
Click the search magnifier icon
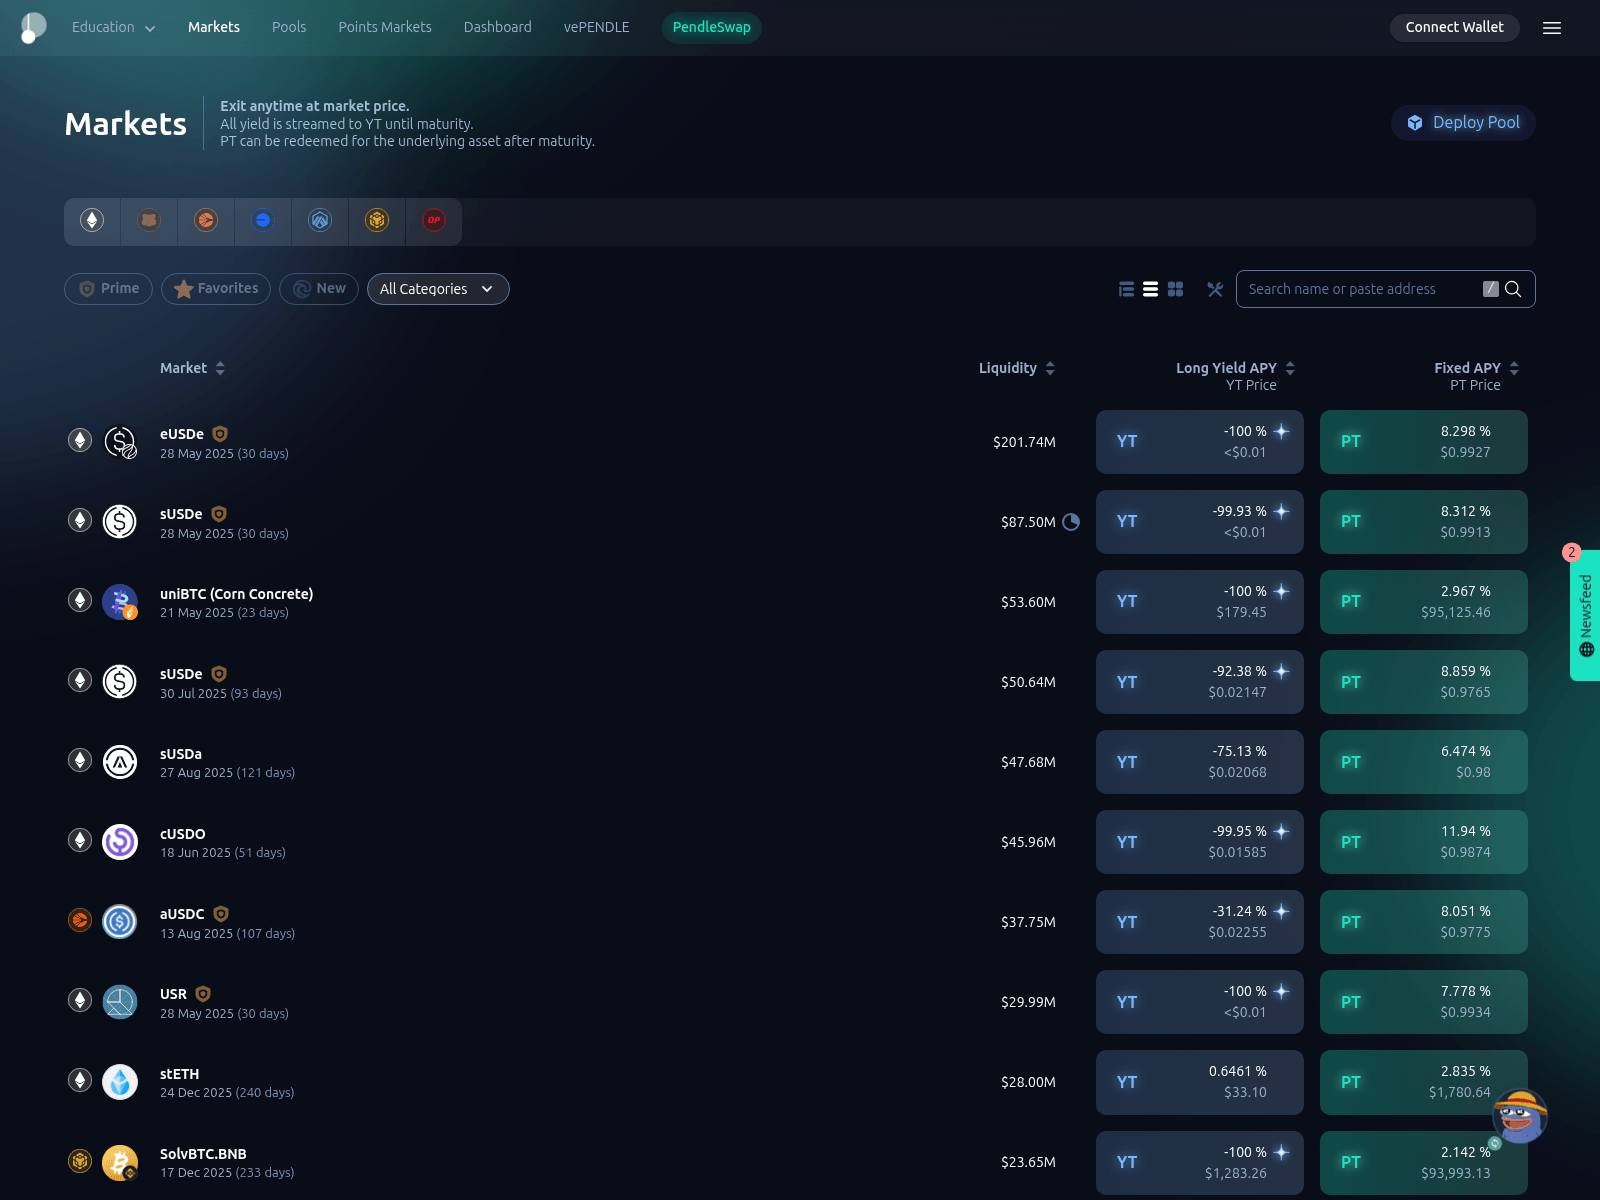click(1513, 289)
